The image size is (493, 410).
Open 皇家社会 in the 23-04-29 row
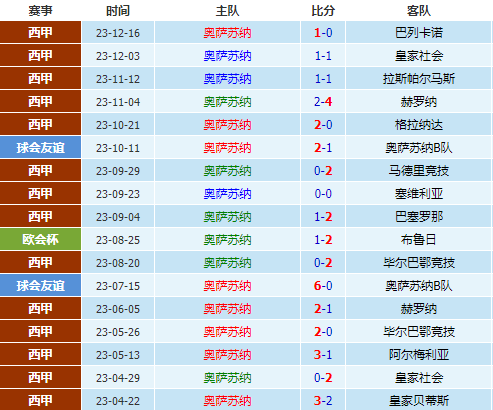tap(419, 378)
